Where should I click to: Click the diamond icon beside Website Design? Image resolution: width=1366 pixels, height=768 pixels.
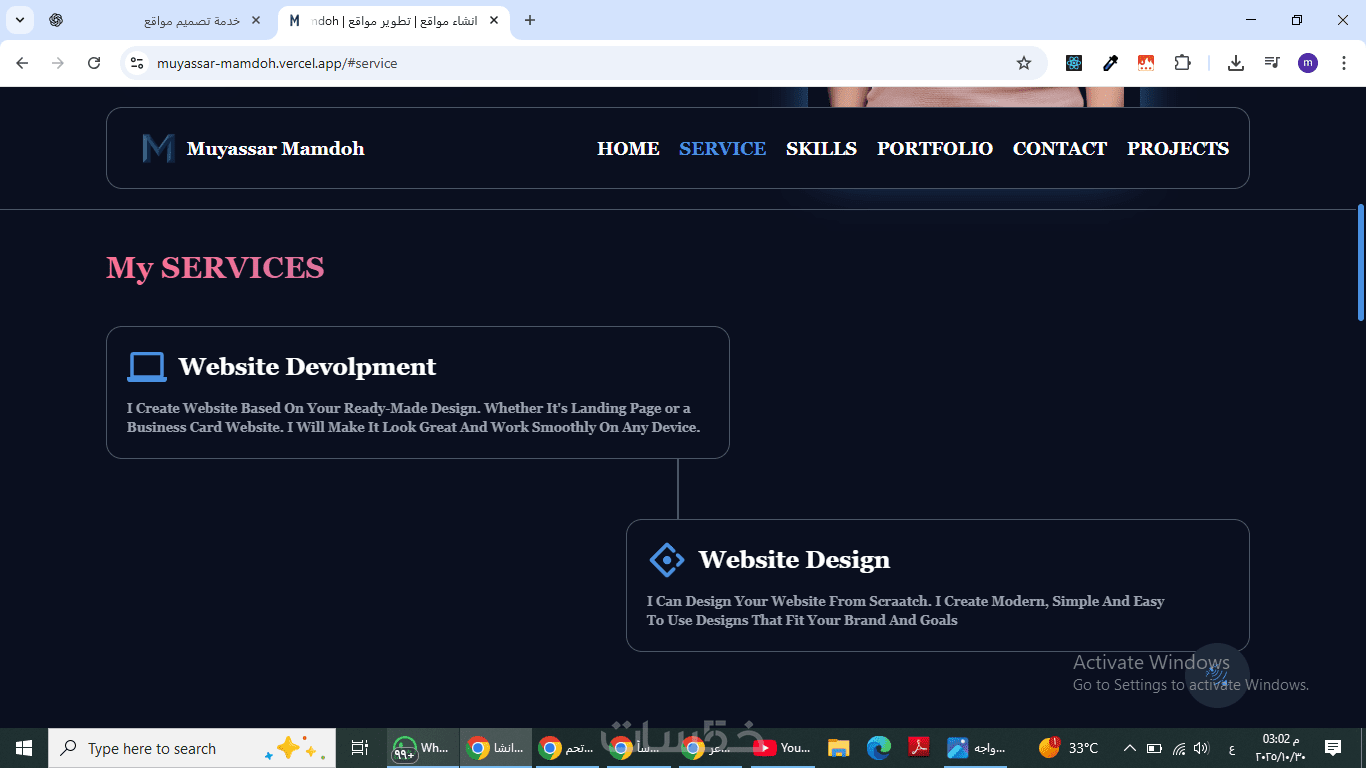coord(667,560)
